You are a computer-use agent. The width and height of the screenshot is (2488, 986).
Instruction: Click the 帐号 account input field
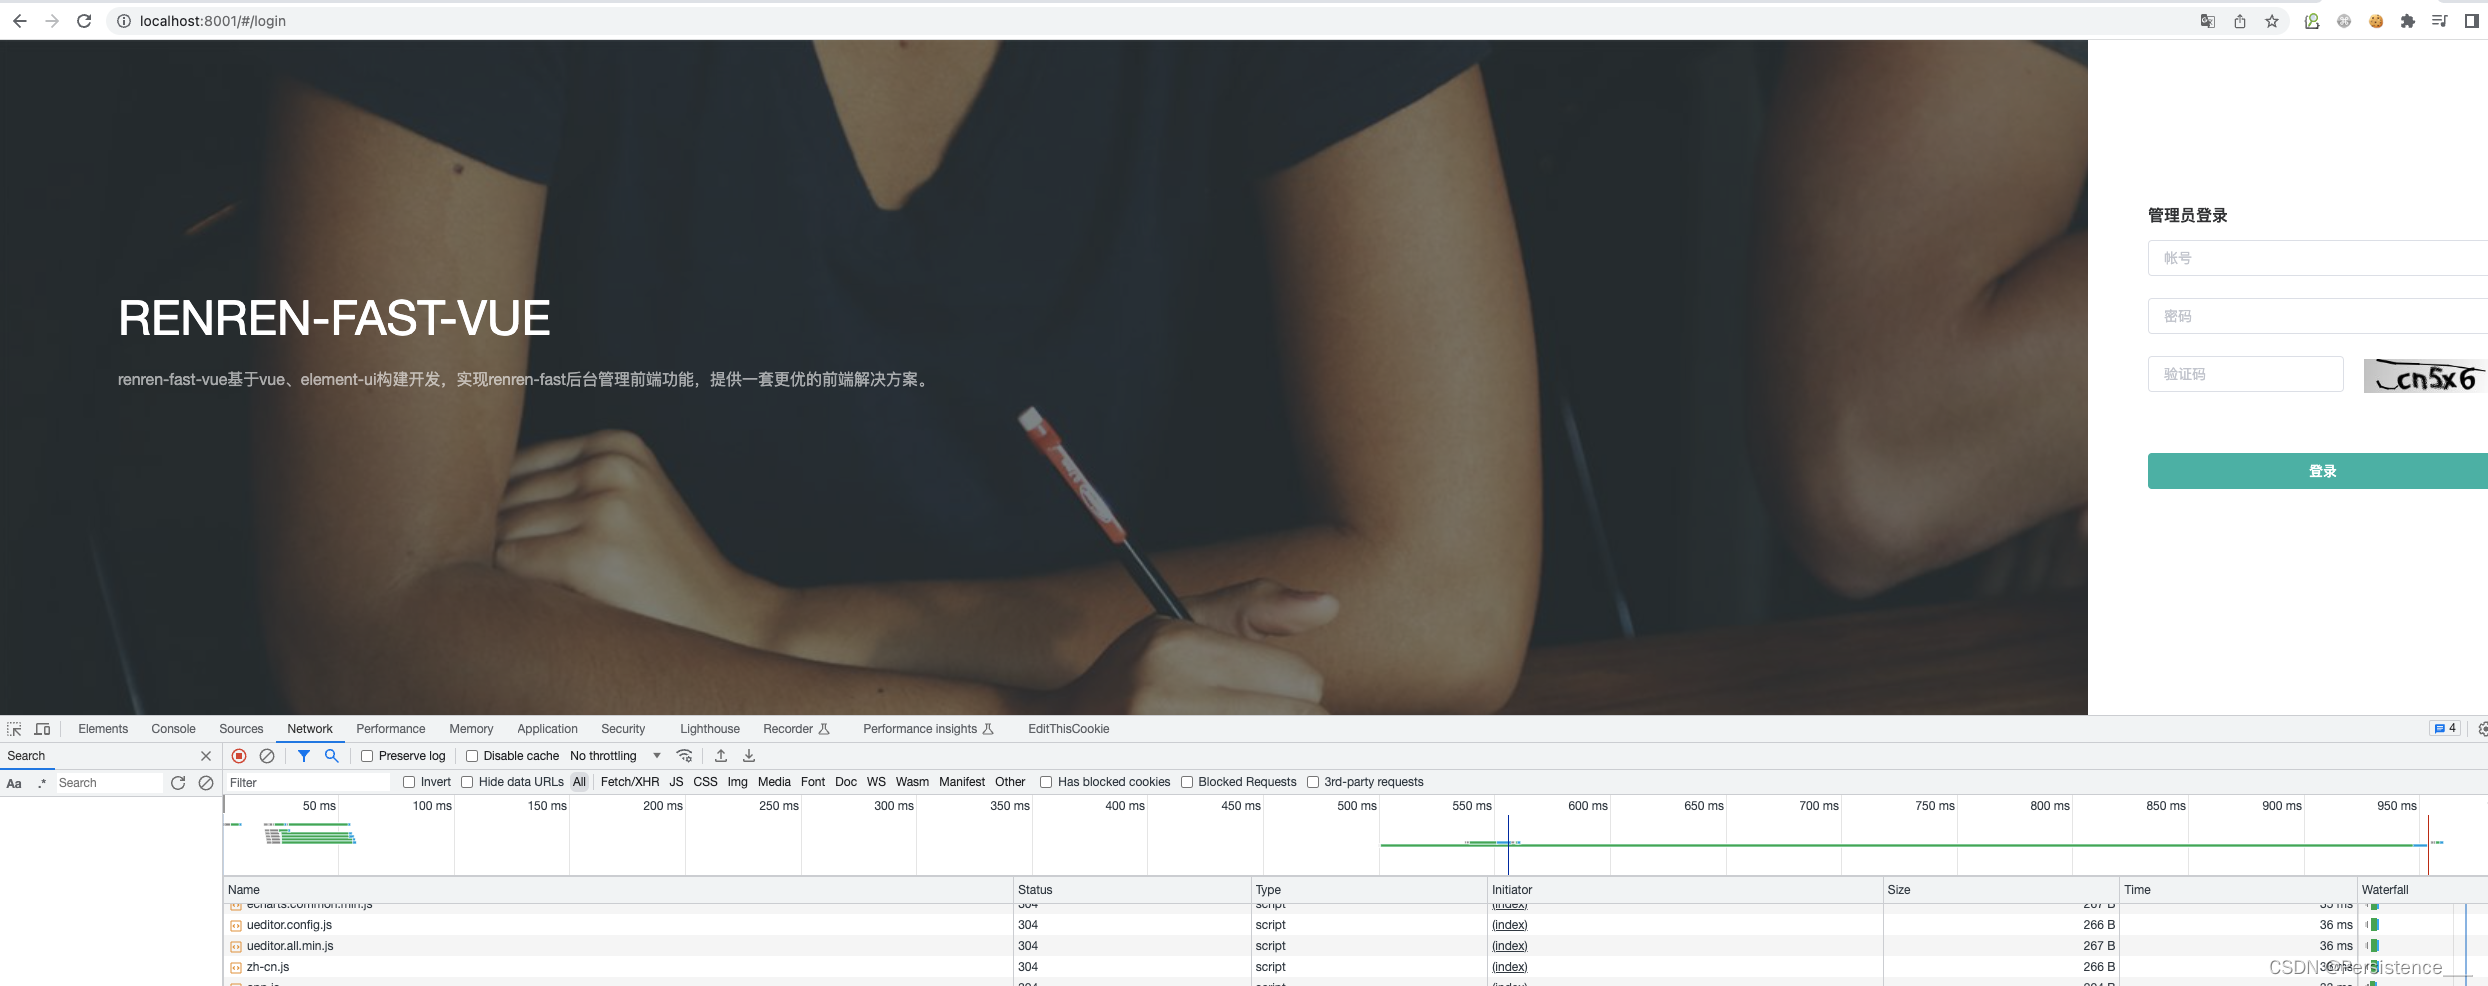(x=2318, y=258)
